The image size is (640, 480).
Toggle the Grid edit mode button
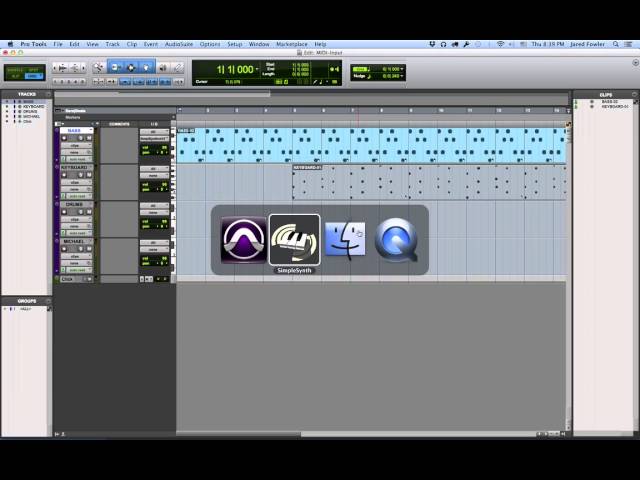tap(33, 76)
